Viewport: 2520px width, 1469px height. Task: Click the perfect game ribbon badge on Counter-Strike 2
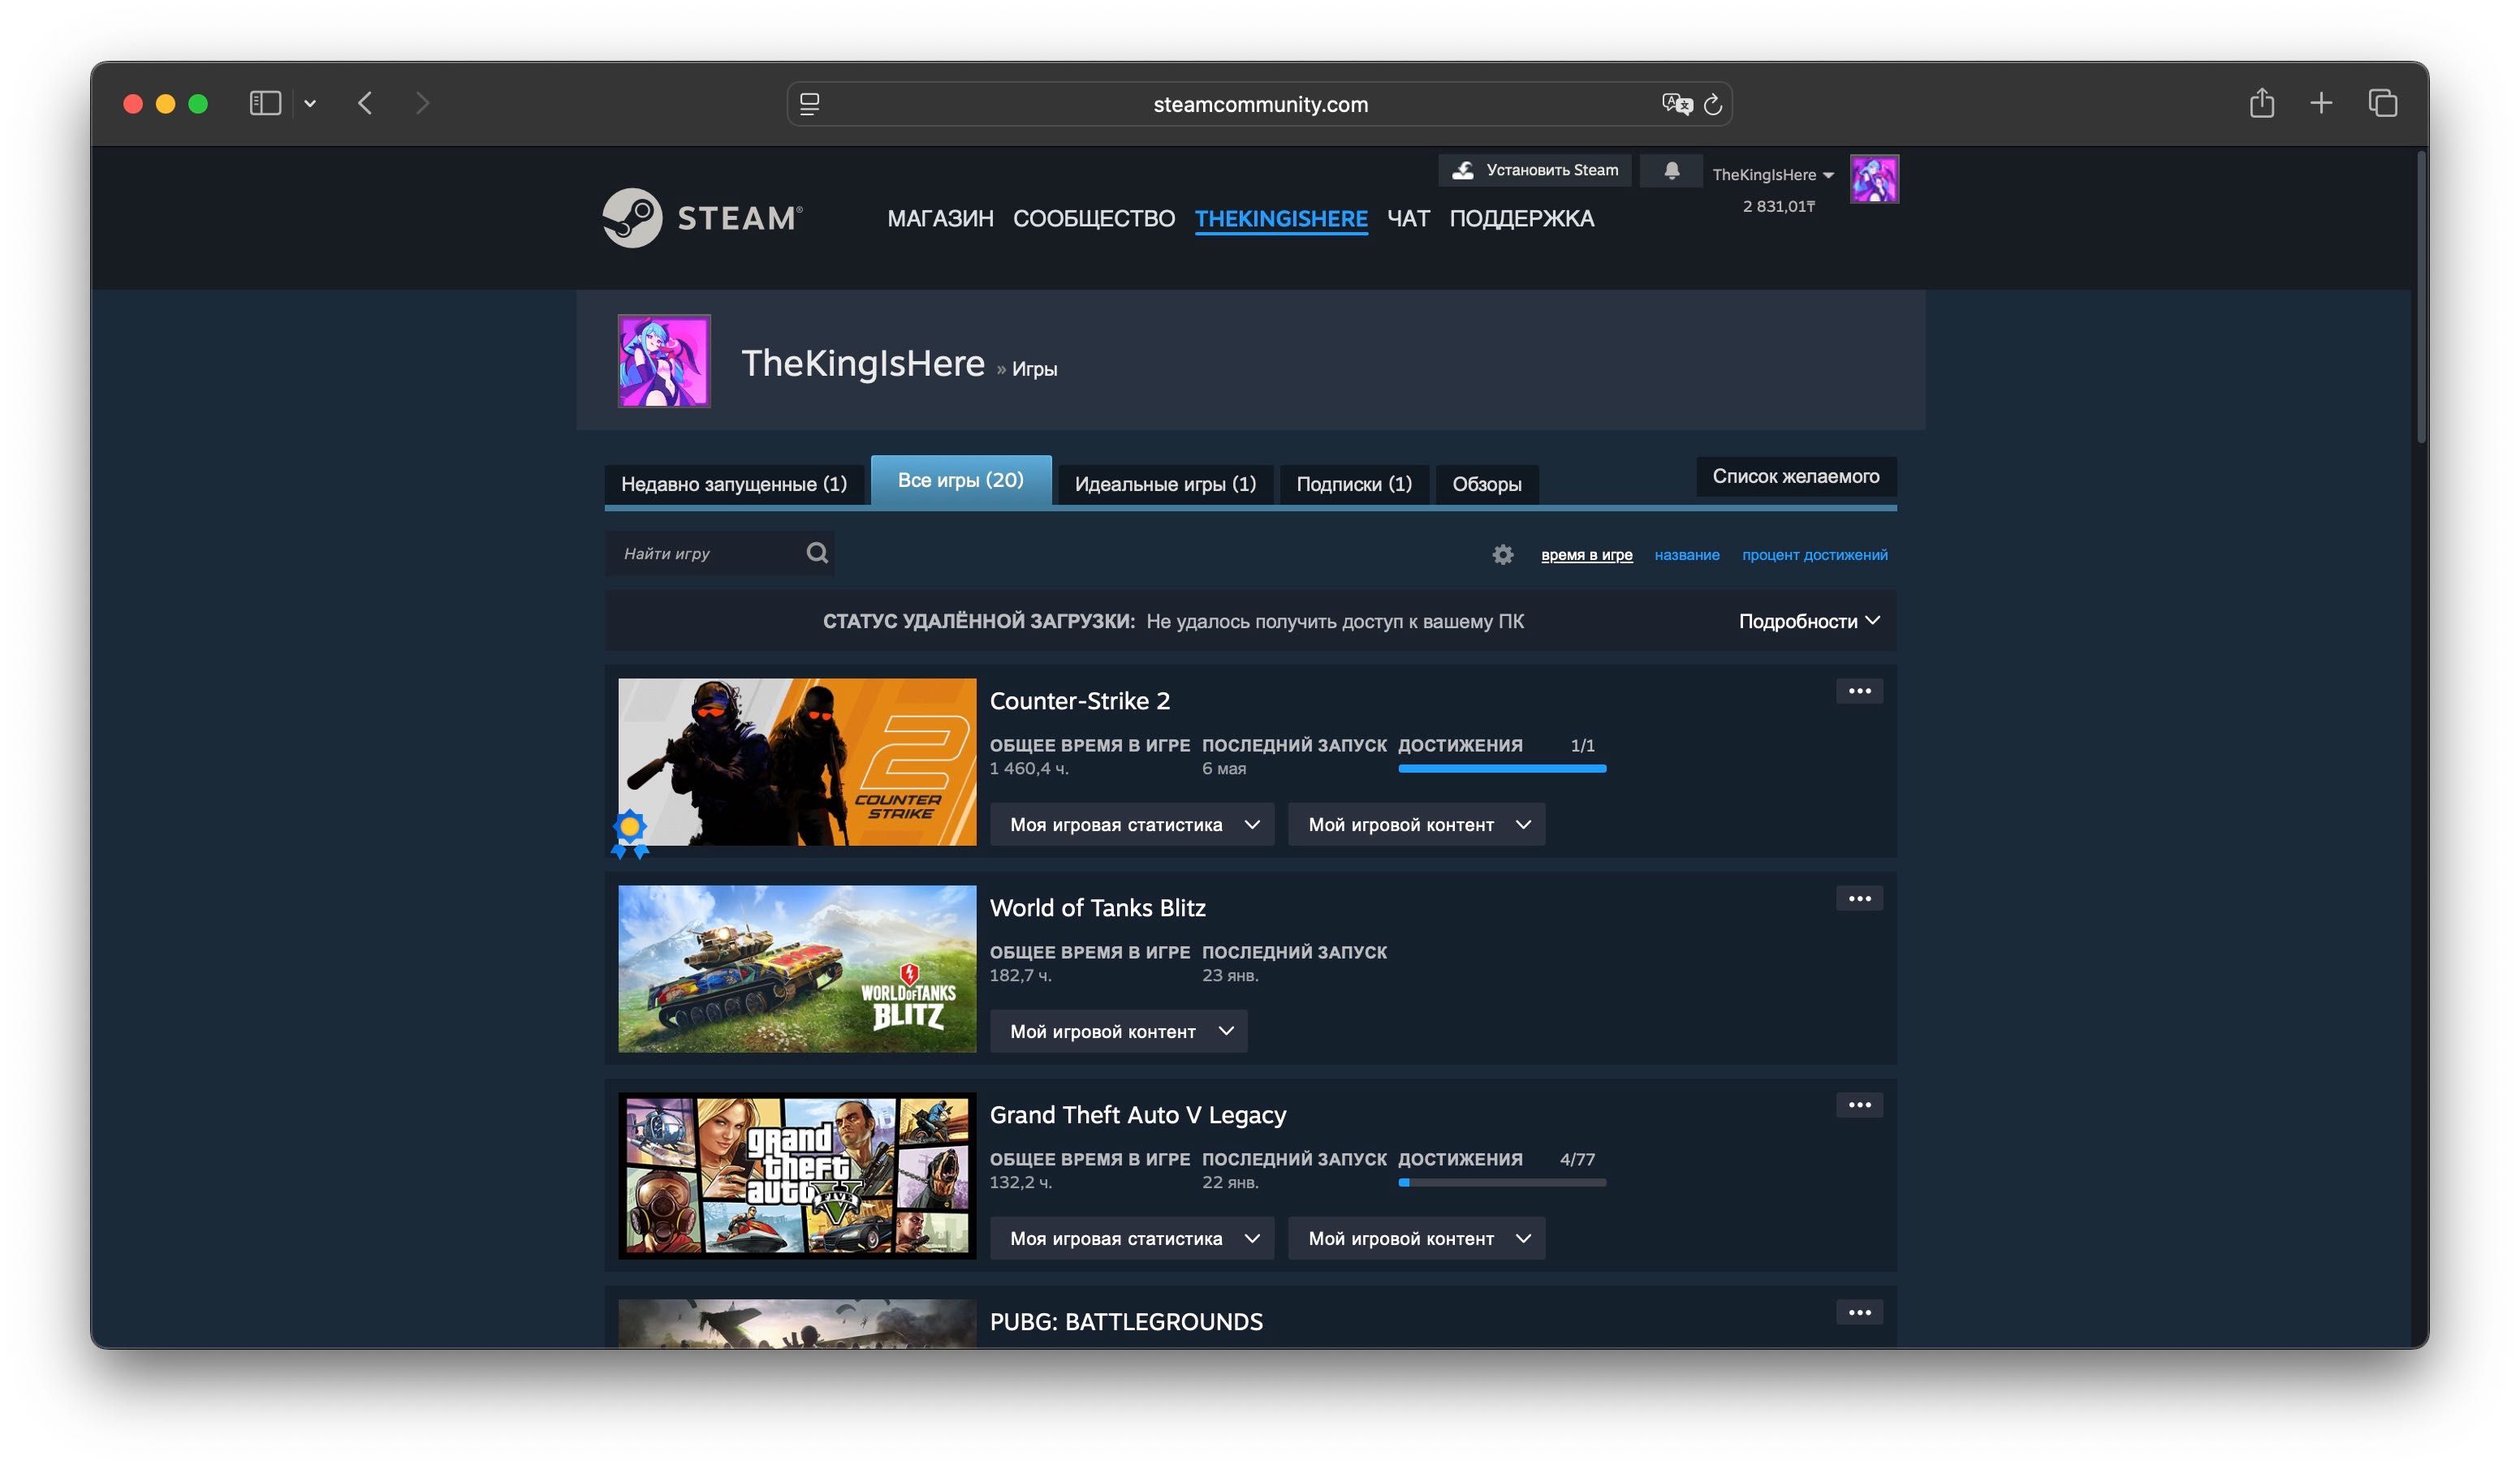pyautogui.click(x=630, y=833)
